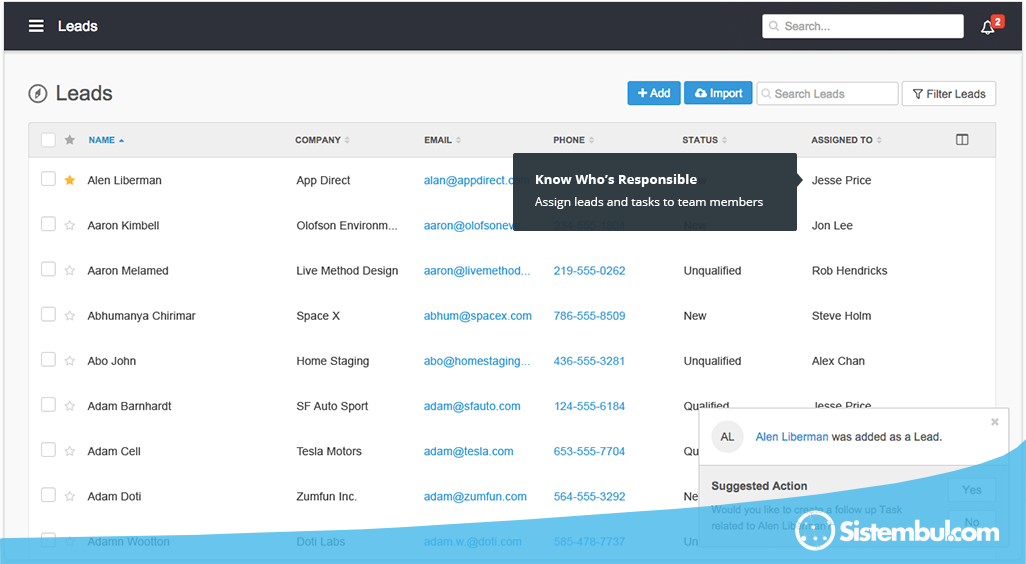
Task: Call phone number 653-555-7704
Action: tap(590, 451)
